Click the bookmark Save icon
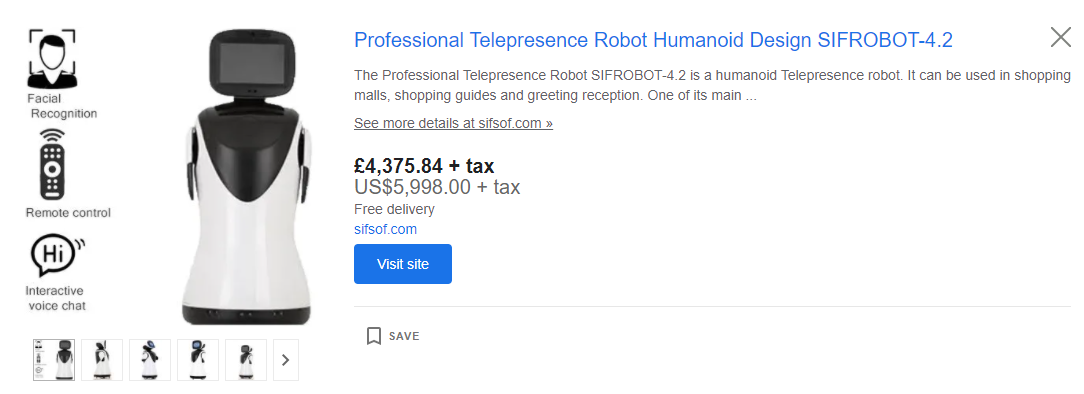Screen dimensions: 1084x394 click(x=374, y=337)
